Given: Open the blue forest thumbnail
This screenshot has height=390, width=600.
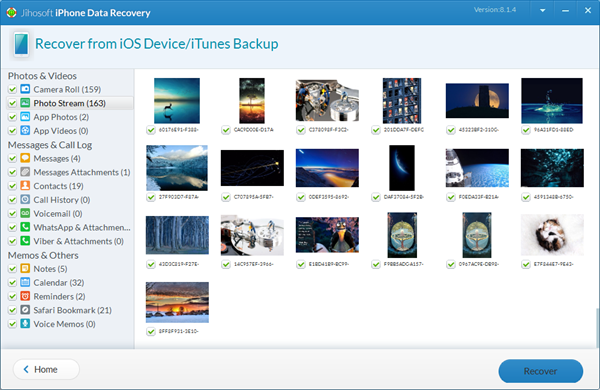Looking at the screenshot, I should point(177,235).
